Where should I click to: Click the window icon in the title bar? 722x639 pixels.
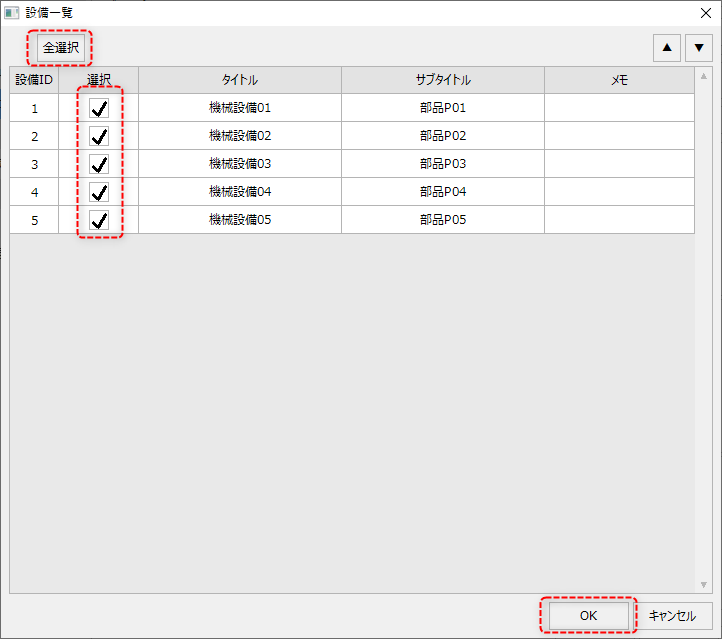12,13
